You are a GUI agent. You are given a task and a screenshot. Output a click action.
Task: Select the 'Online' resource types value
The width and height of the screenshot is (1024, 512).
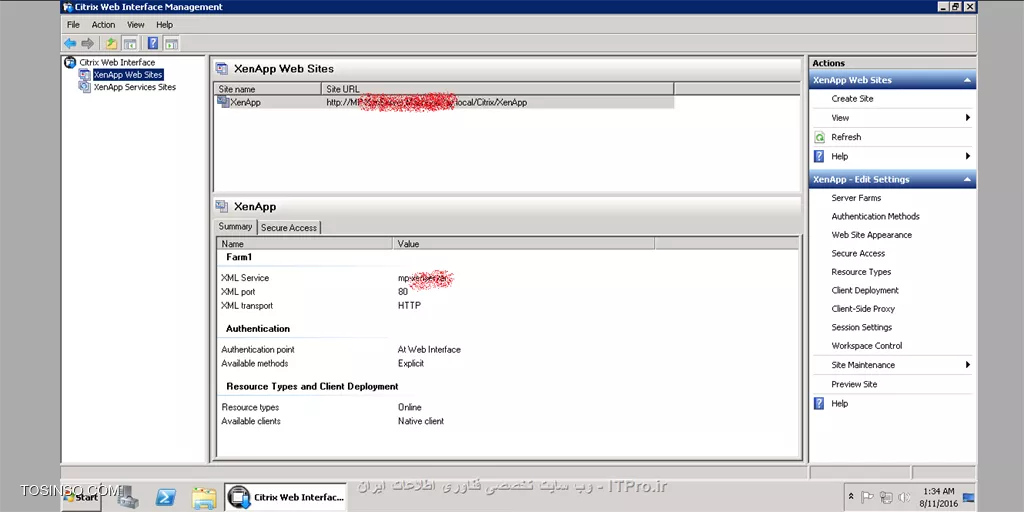(x=409, y=408)
